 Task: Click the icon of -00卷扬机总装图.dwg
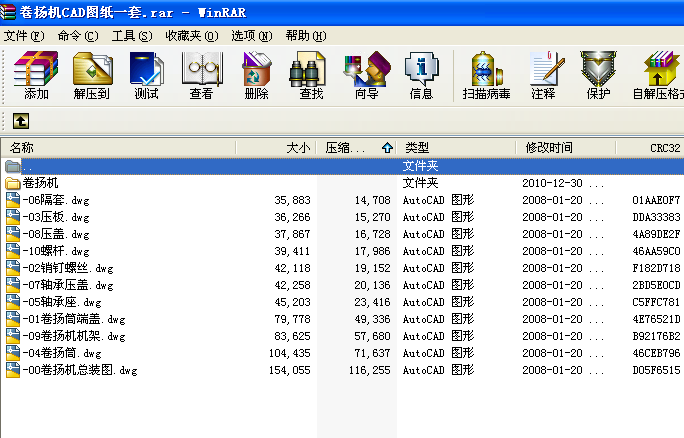pyautogui.click(x=13, y=370)
